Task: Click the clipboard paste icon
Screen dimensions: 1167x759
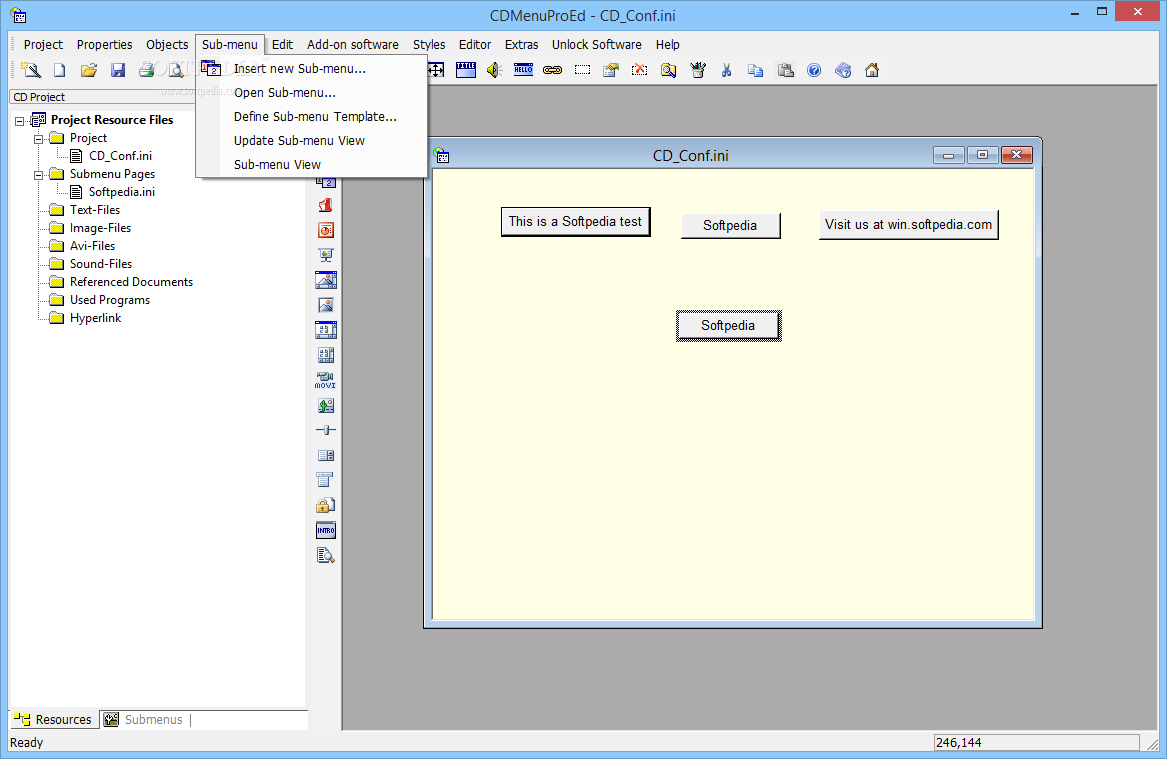Action: (x=785, y=70)
